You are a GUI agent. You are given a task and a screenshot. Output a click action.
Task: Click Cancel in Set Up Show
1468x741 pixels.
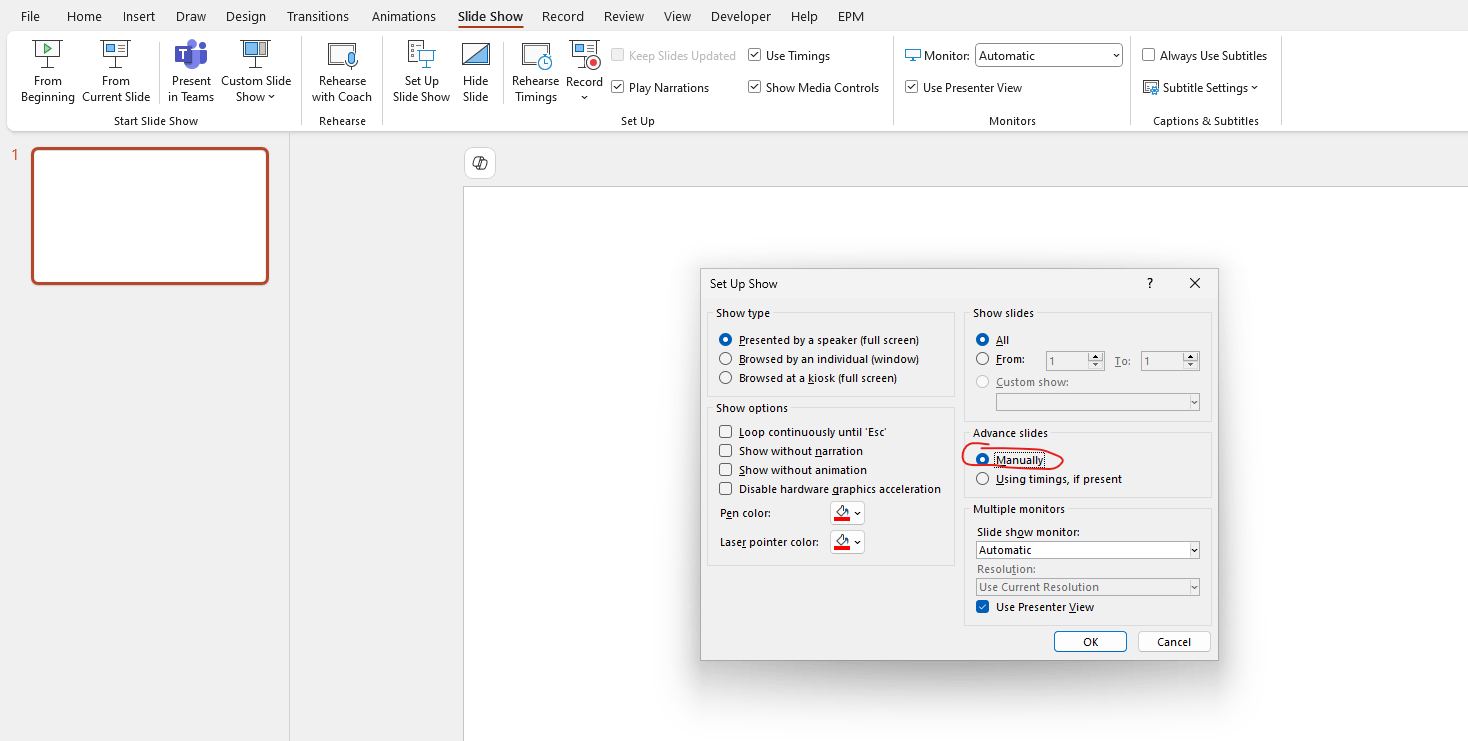tap(1174, 642)
